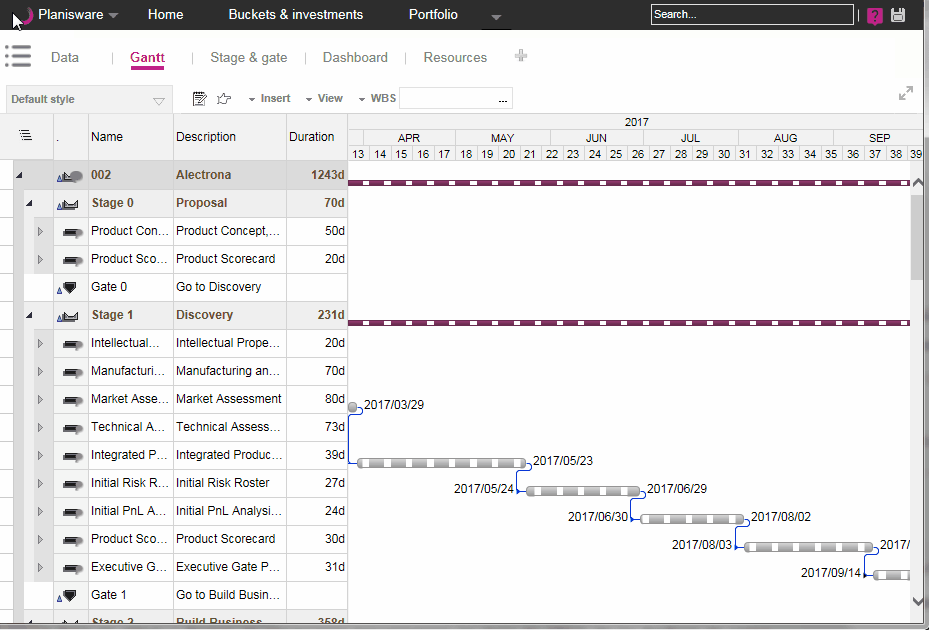This screenshot has width=929, height=630.
Task: Click the pin toolbar icon
Action: pos(224,99)
